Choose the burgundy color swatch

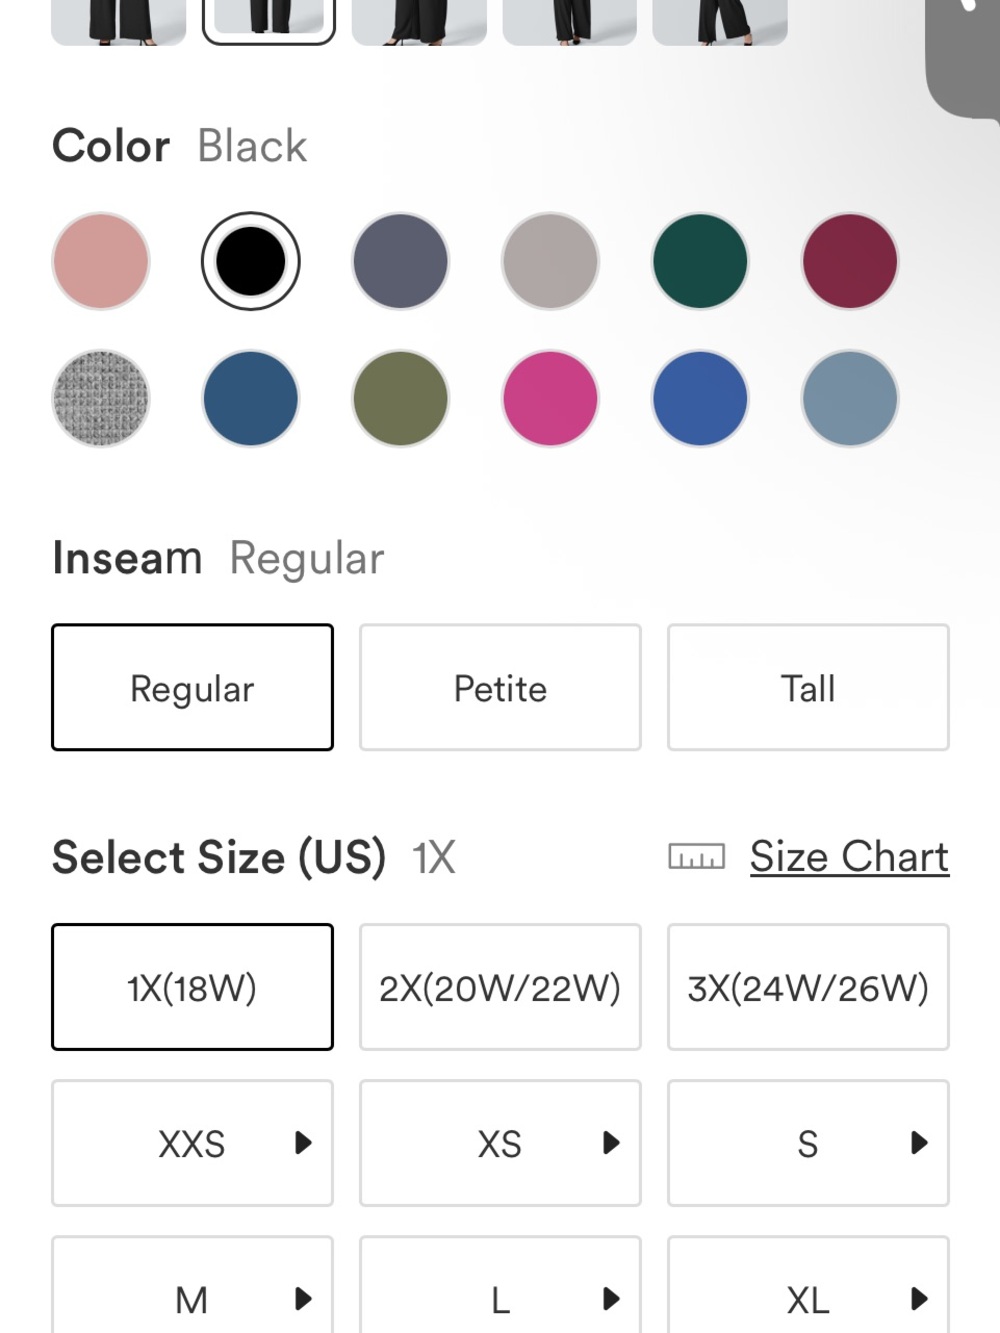pos(850,261)
